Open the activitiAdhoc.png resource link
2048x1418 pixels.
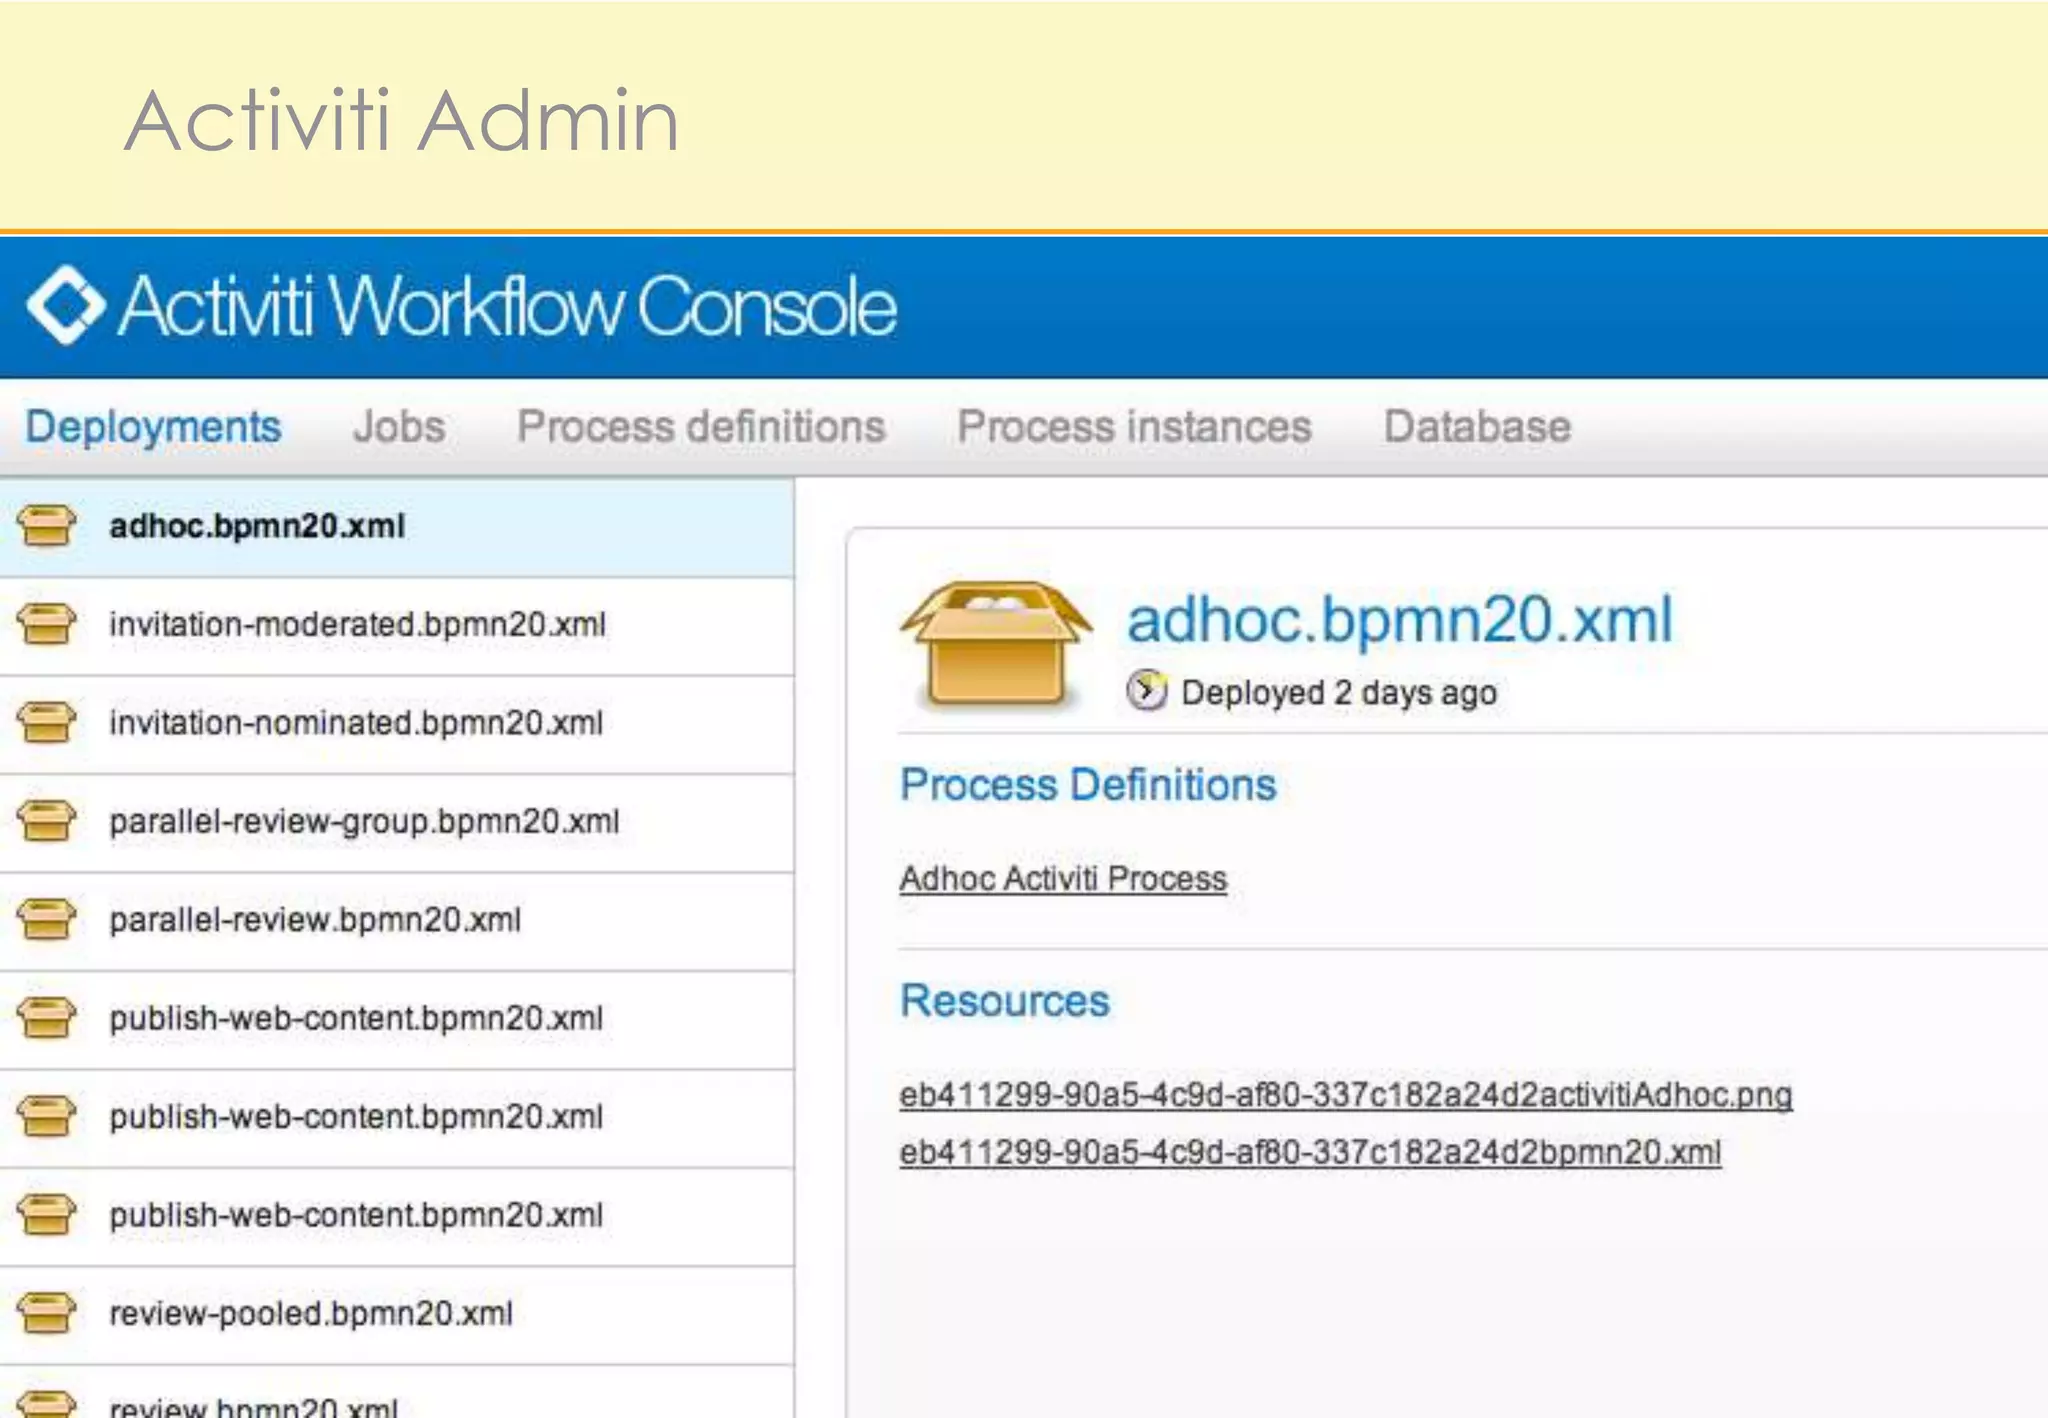pyautogui.click(x=1345, y=1095)
